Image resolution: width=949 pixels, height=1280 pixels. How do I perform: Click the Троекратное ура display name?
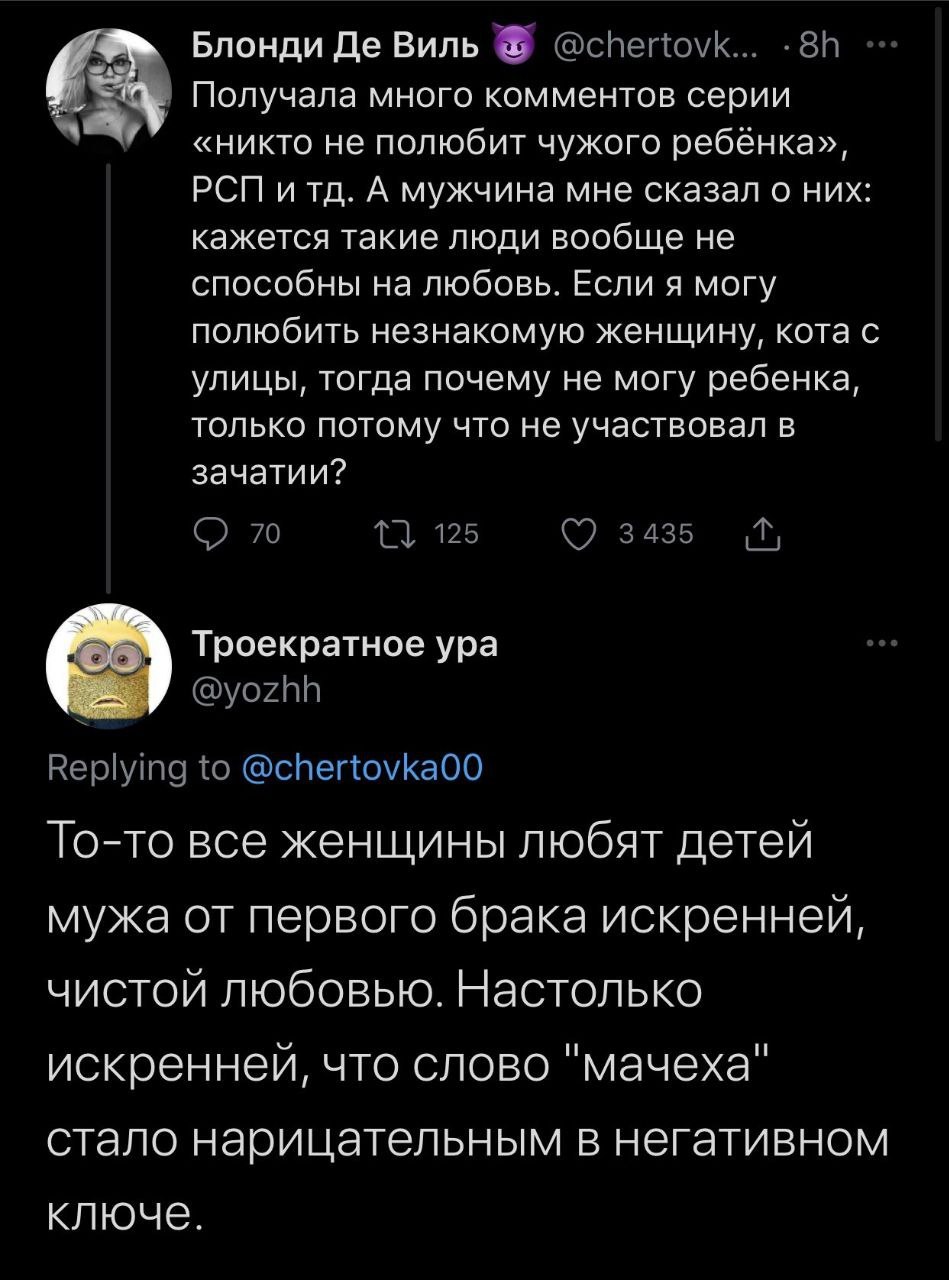[x=344, y=645]
